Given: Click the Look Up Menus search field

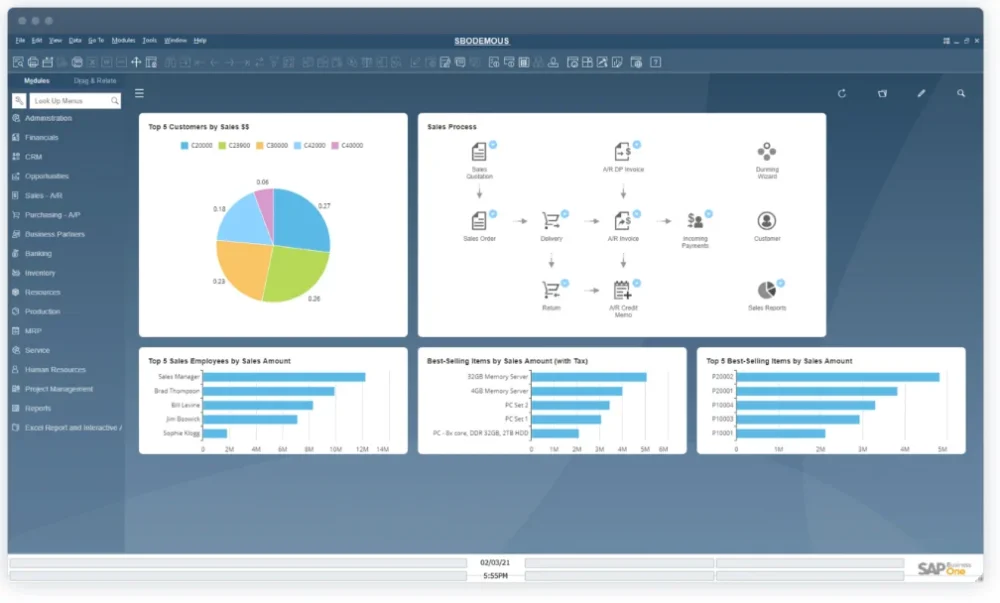Looking at the screenshot, I should pos(70,101).
